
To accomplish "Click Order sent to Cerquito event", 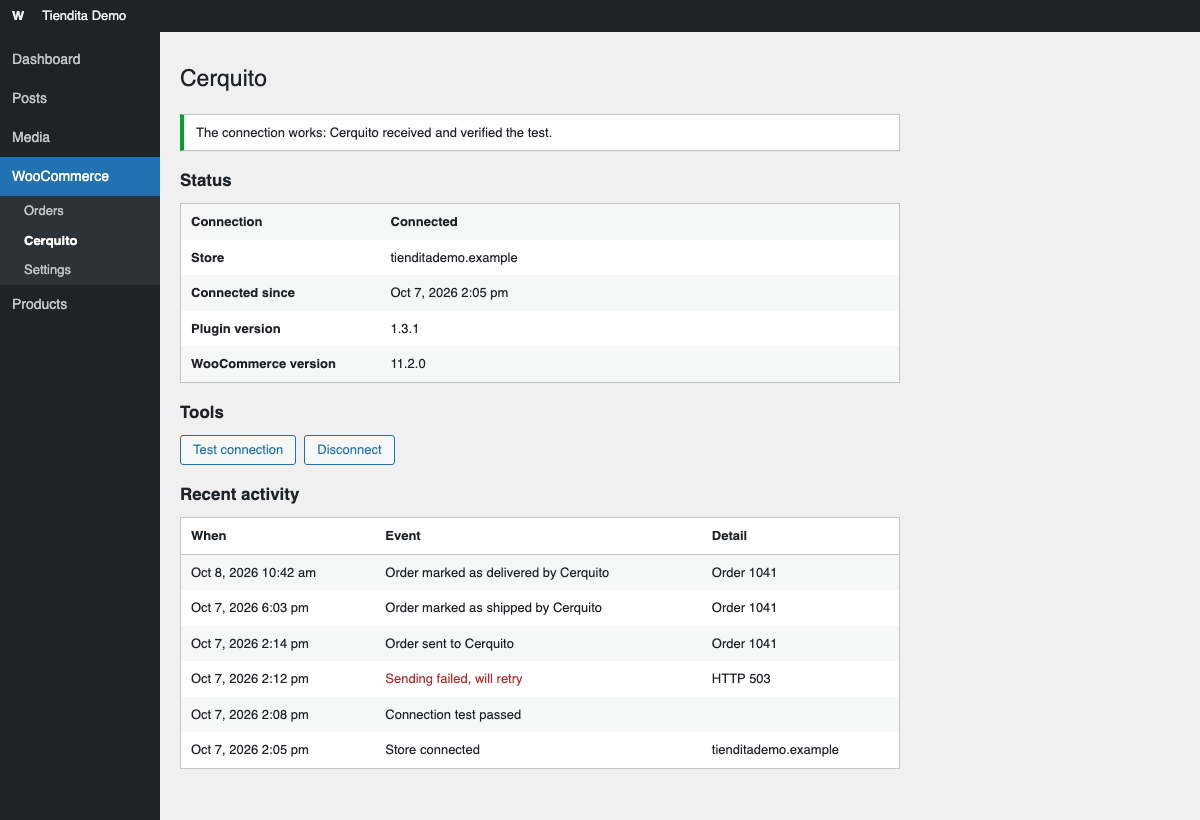I will pyautogui.click(x=450, y=644).
